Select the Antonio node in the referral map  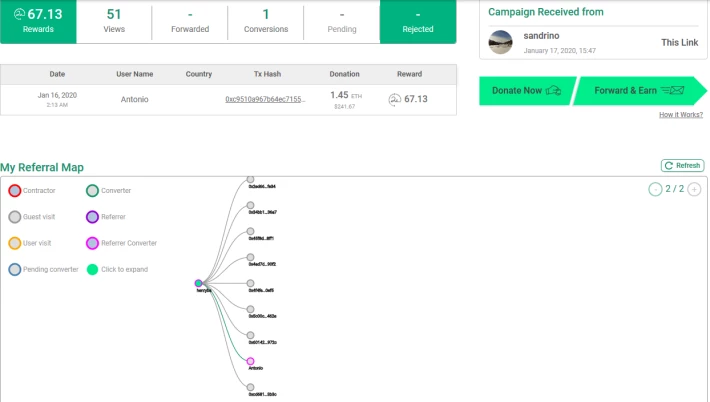(x=250, y=361)
